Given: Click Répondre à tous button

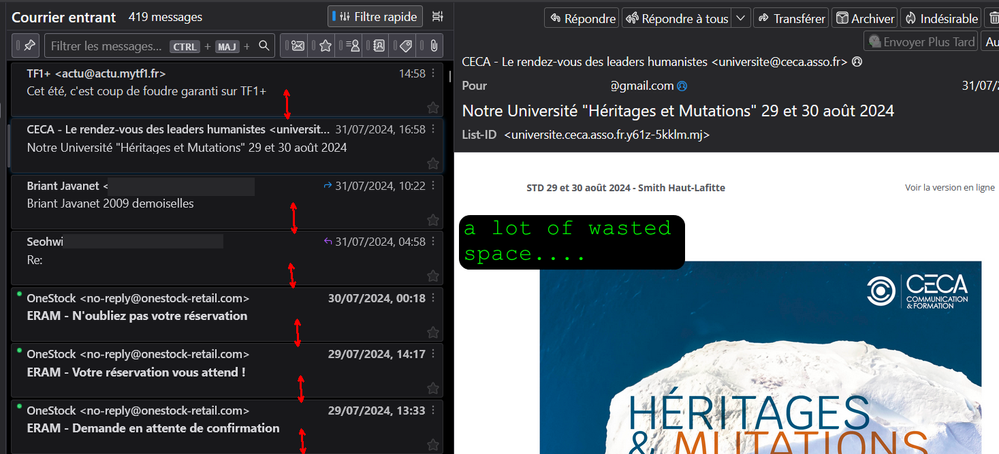Looking at the screenshot, I should tap(676, 18).
